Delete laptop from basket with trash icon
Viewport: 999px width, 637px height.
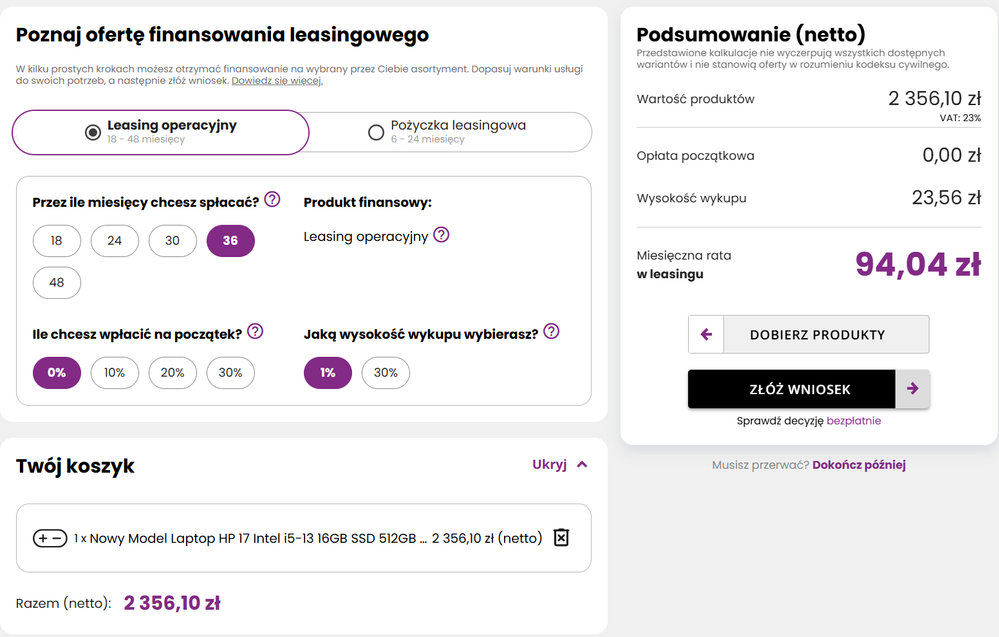[x=561, y=538]
